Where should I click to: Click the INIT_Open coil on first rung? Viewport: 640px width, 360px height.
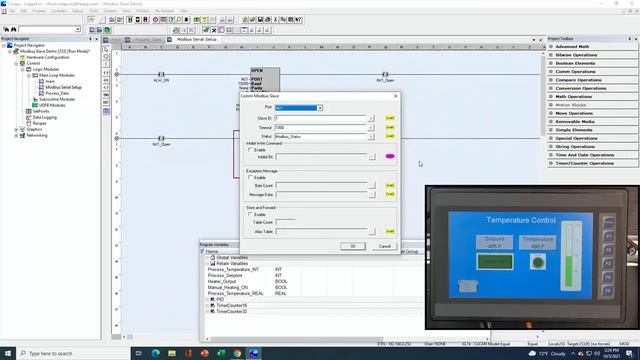click(x=385, y=75)
